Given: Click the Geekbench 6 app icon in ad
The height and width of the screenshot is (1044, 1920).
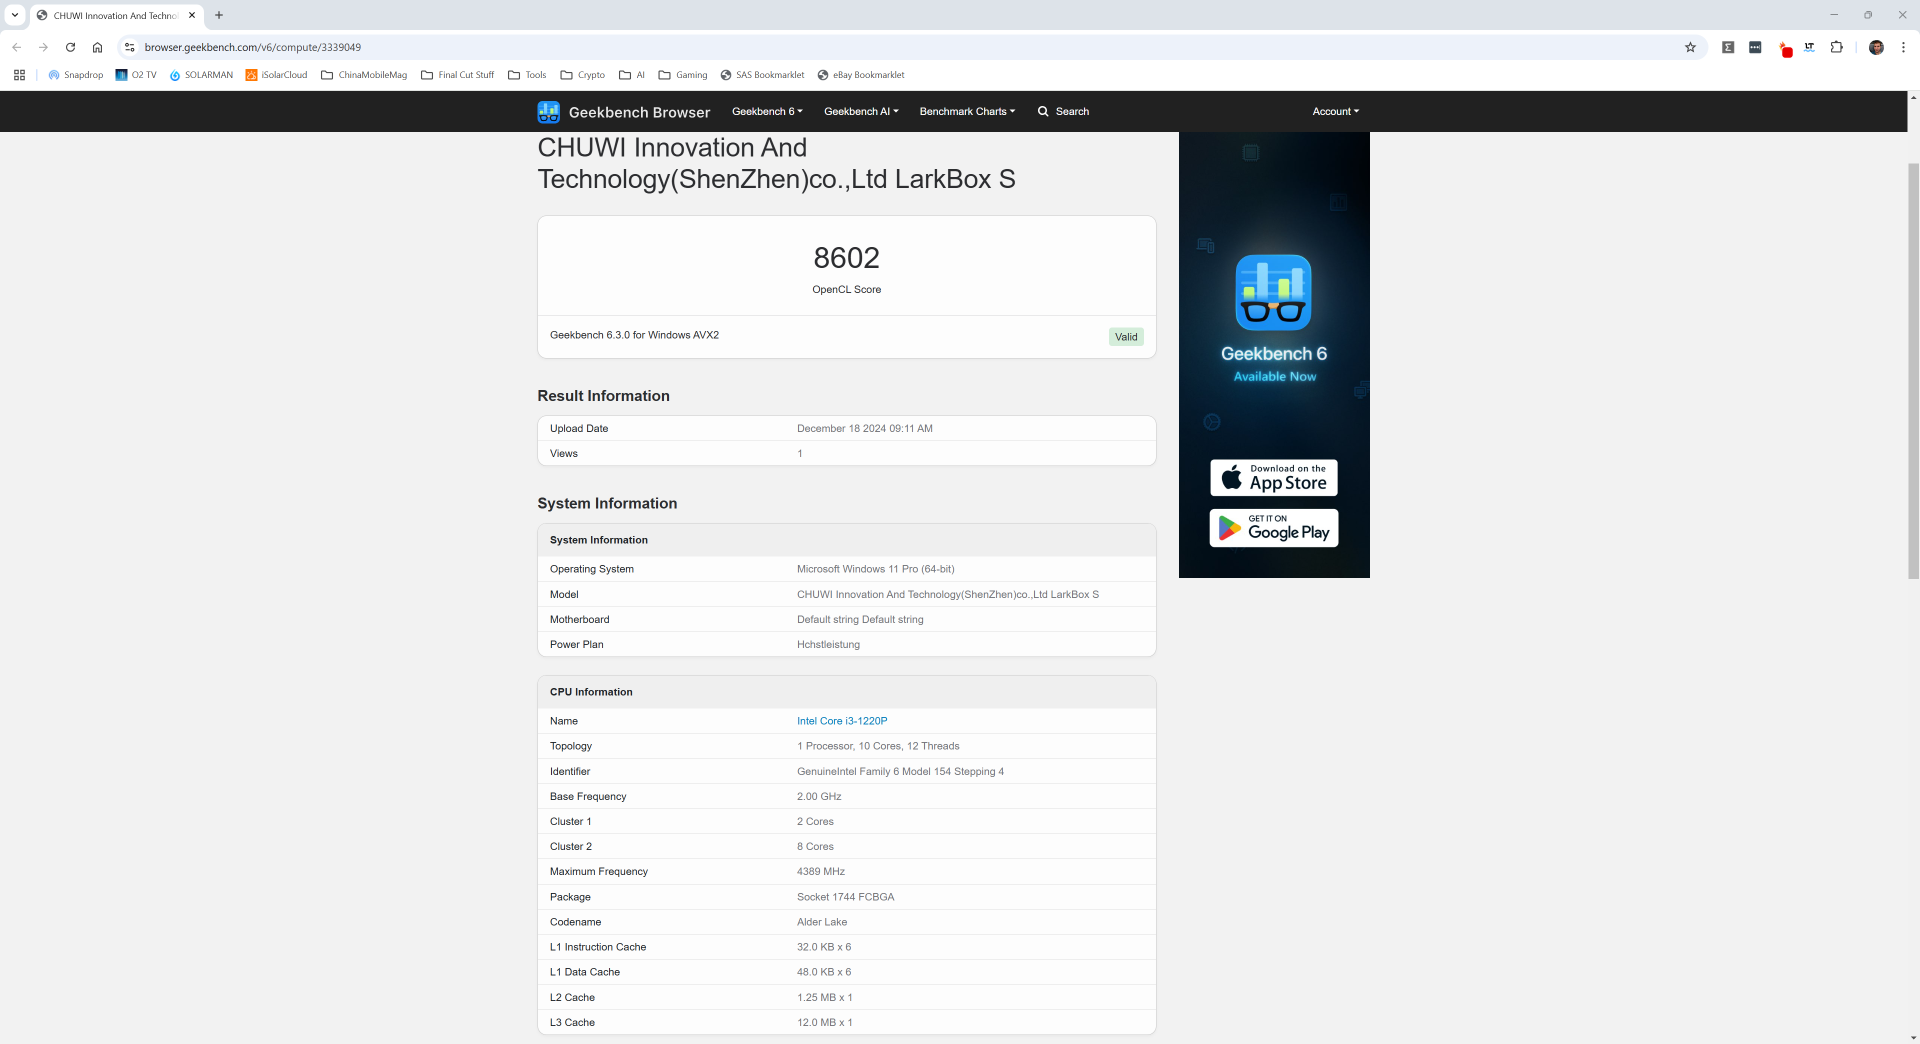Looking at the screenshot, I should click(x=1273, y=292).
